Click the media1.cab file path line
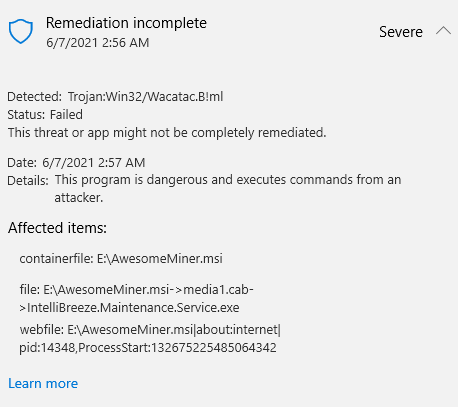Viewport: 458px width, 407px height. point(136,289)
